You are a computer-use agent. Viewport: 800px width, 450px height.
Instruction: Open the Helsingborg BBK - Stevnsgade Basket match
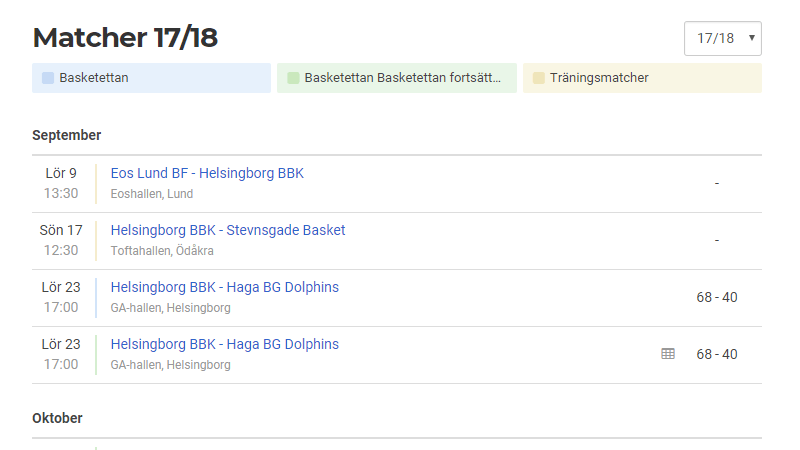click(x=228, y=230)
